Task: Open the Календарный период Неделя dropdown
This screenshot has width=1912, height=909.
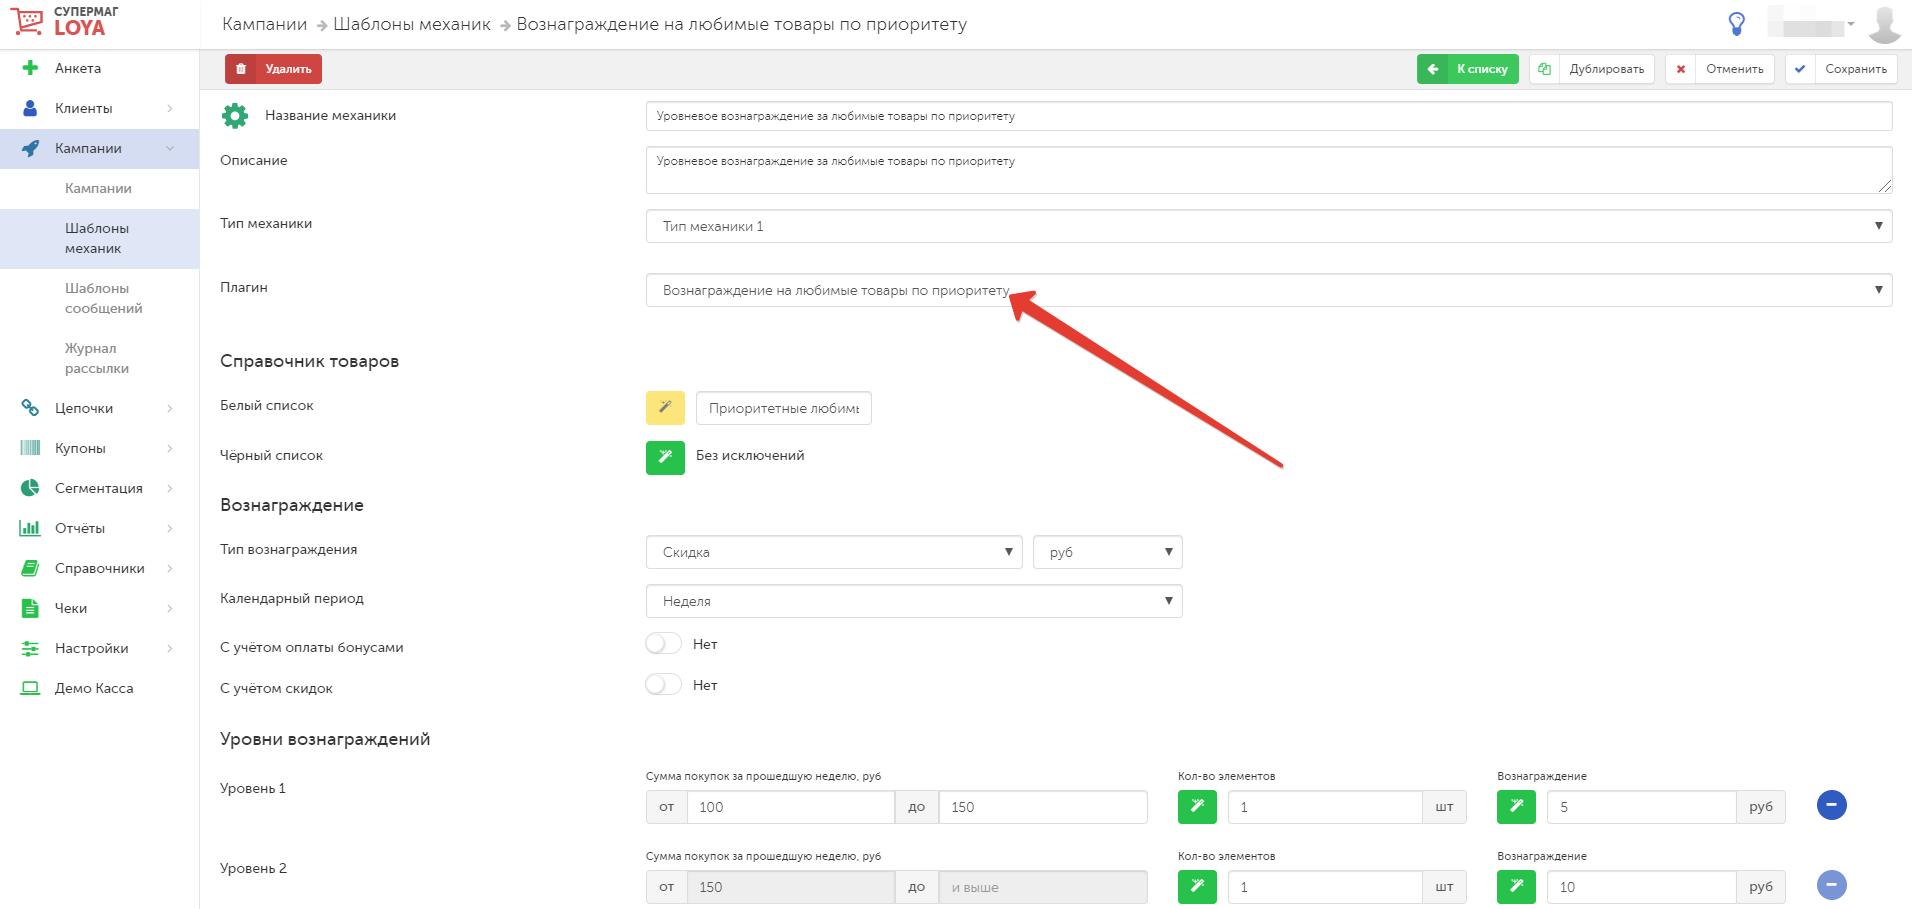Action: [x=914, y=601]
